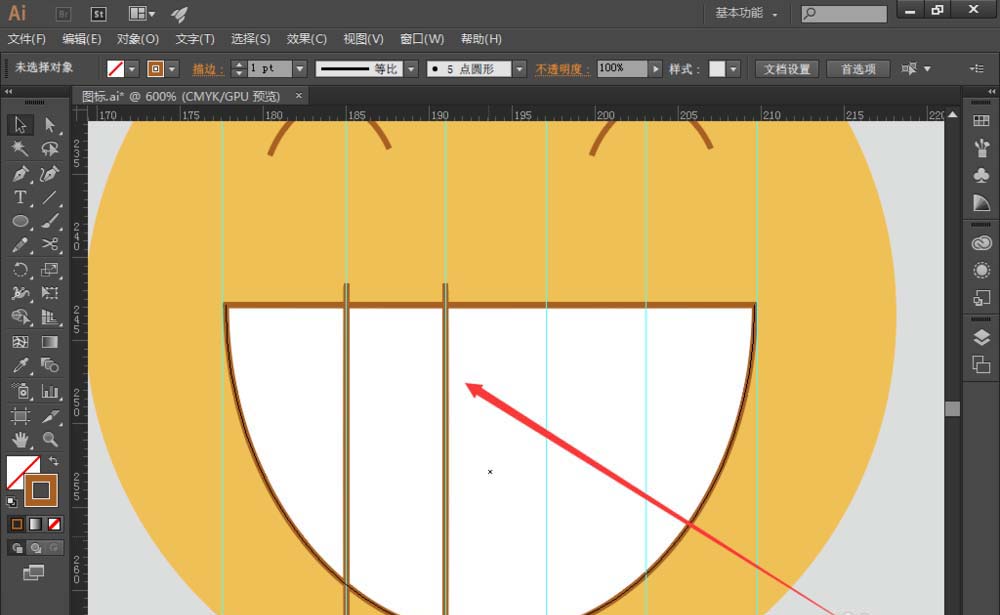This screenshot has width=1000, height=615.
Task: Set paint mode to Color
Action: 17,524
